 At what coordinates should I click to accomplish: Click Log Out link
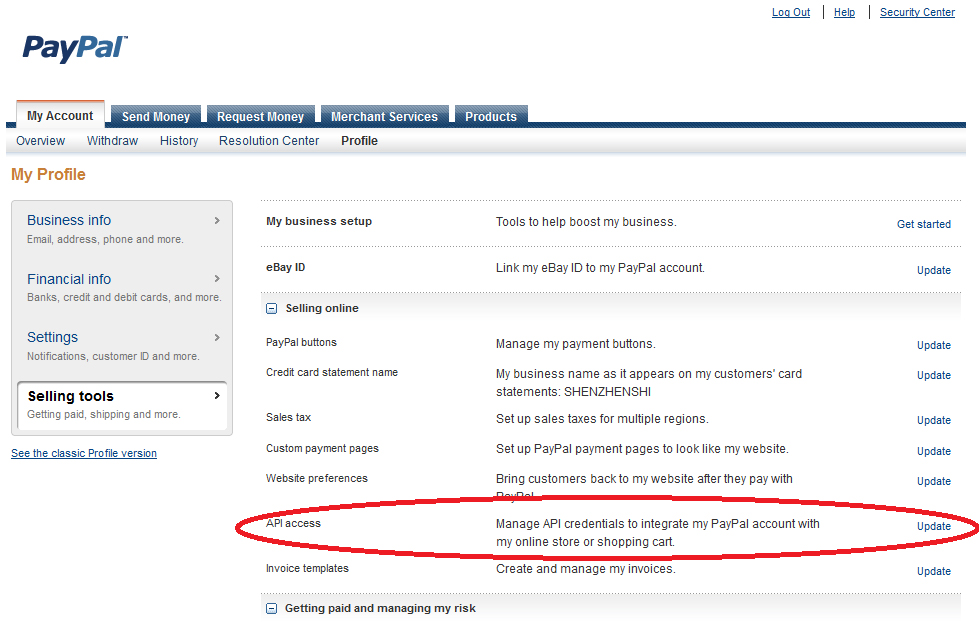(x=791, y=12)
